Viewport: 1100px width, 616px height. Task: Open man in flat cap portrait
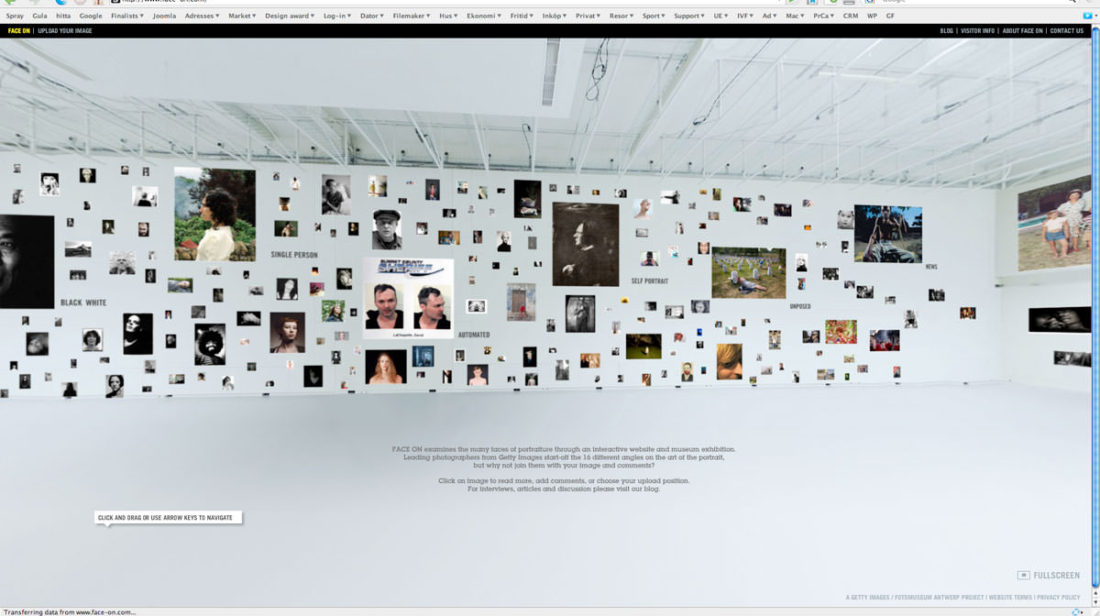click(x=387, y=229)
